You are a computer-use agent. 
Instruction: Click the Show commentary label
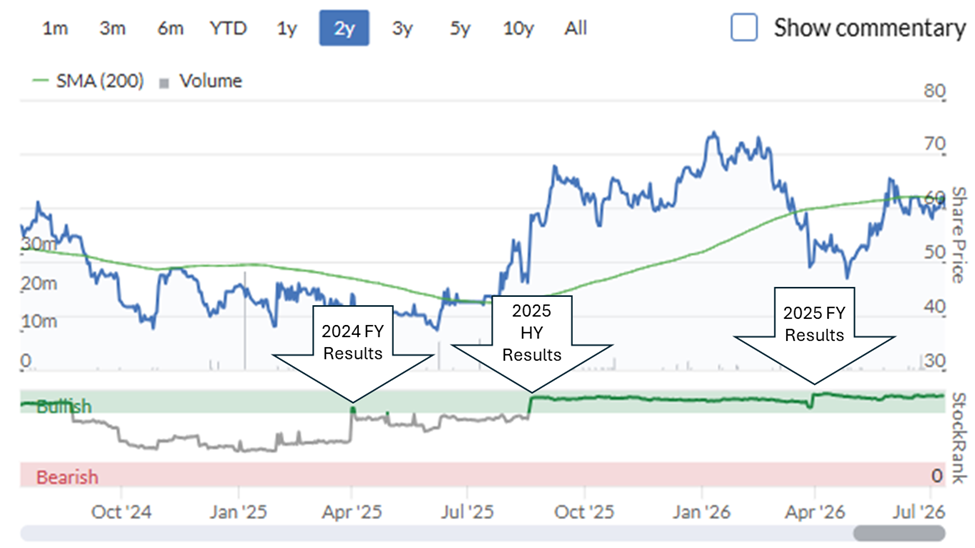tap(869, 28)
